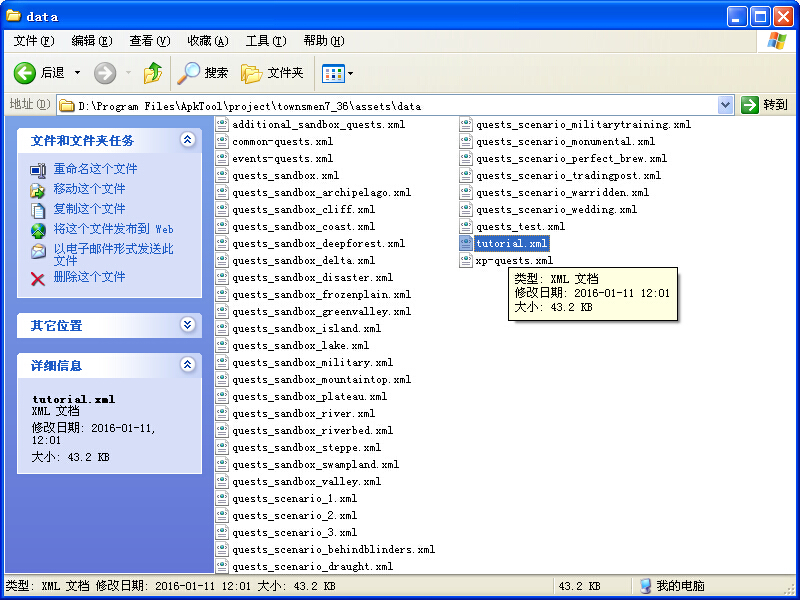Select the additional_sandbox_quests.xml file icon
This screenshot has width=800, height=600.
tap(221, 124)
